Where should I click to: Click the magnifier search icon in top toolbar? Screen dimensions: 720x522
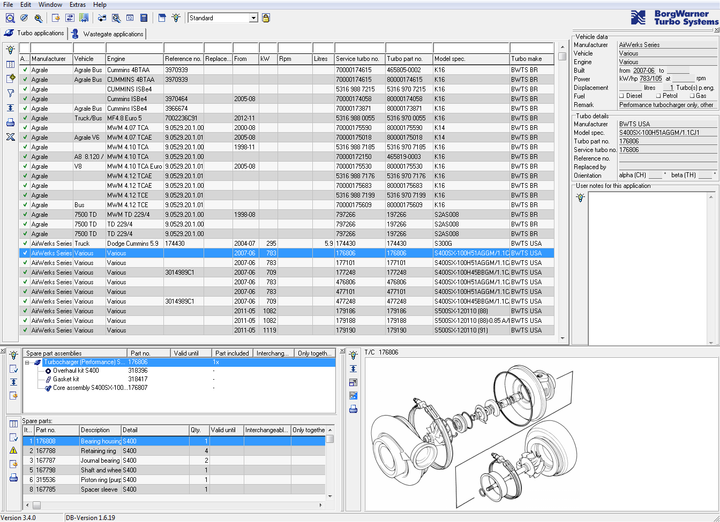[x=10, y=18]
